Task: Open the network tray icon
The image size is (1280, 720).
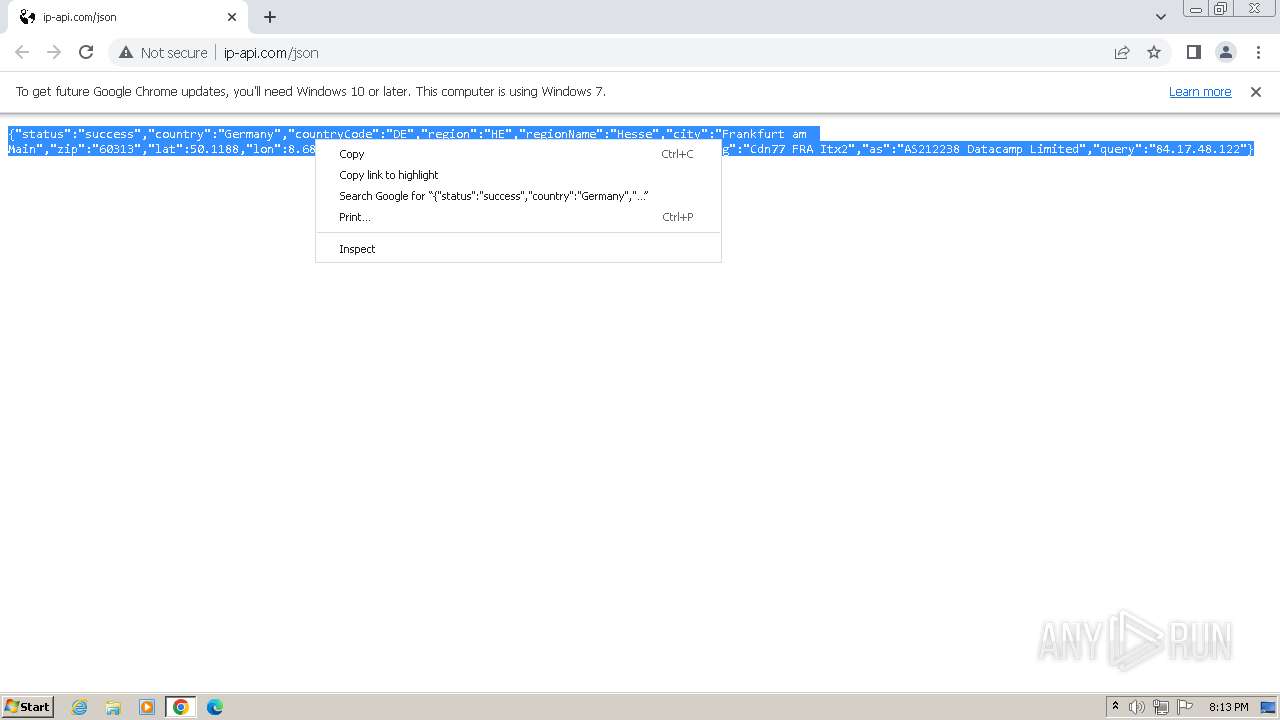Action: coord(1161,707)
